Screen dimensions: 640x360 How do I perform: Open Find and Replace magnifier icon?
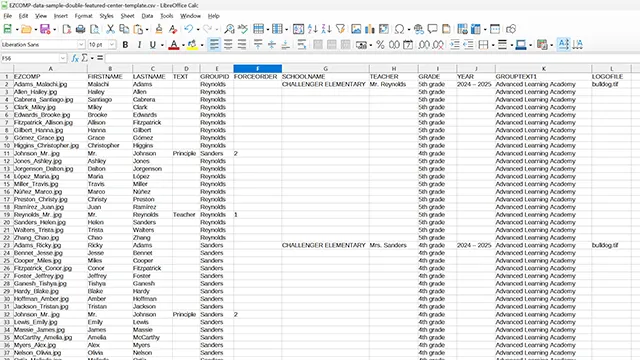pos(229,29)
